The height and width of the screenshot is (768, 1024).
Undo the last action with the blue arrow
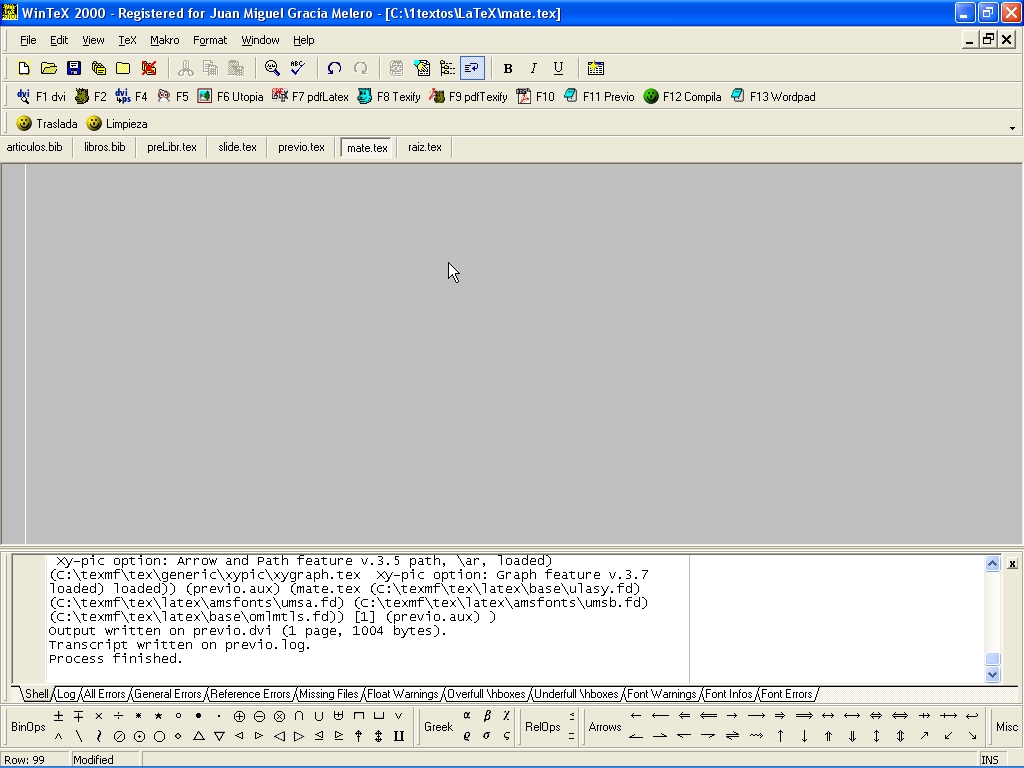tap(334, 68)
